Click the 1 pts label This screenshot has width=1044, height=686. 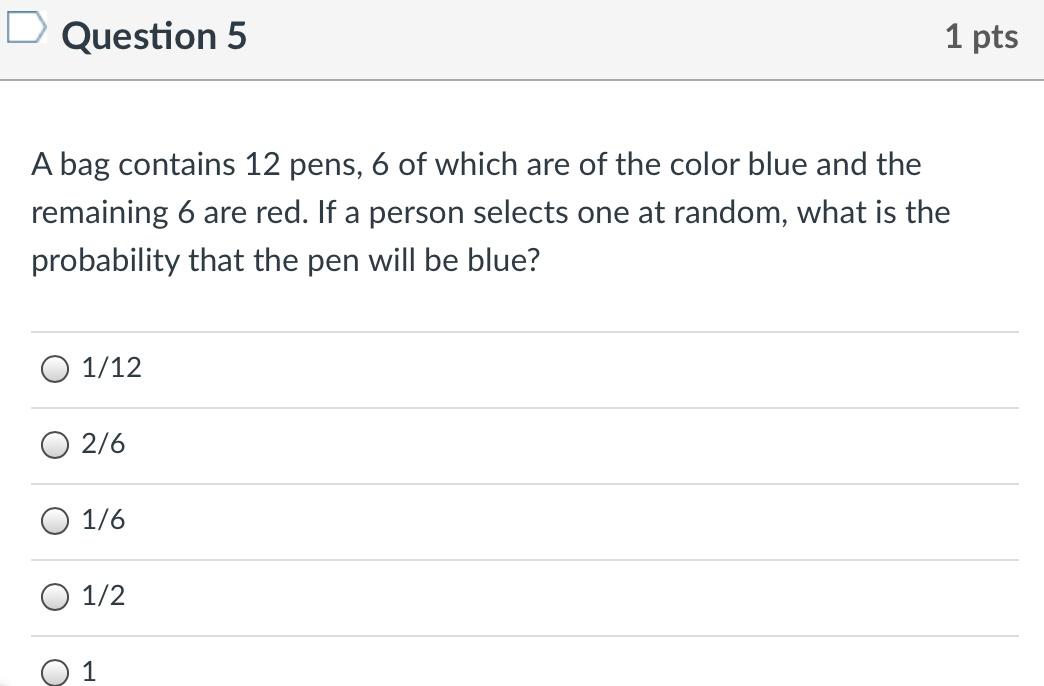pos(980,36)
